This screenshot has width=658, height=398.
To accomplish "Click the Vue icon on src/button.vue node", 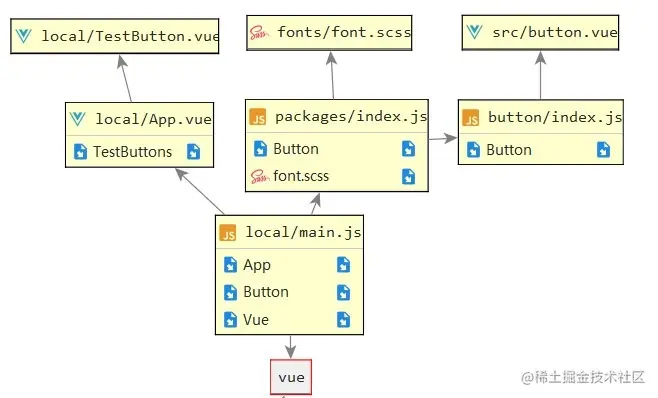I will click(x=474, y=32).
